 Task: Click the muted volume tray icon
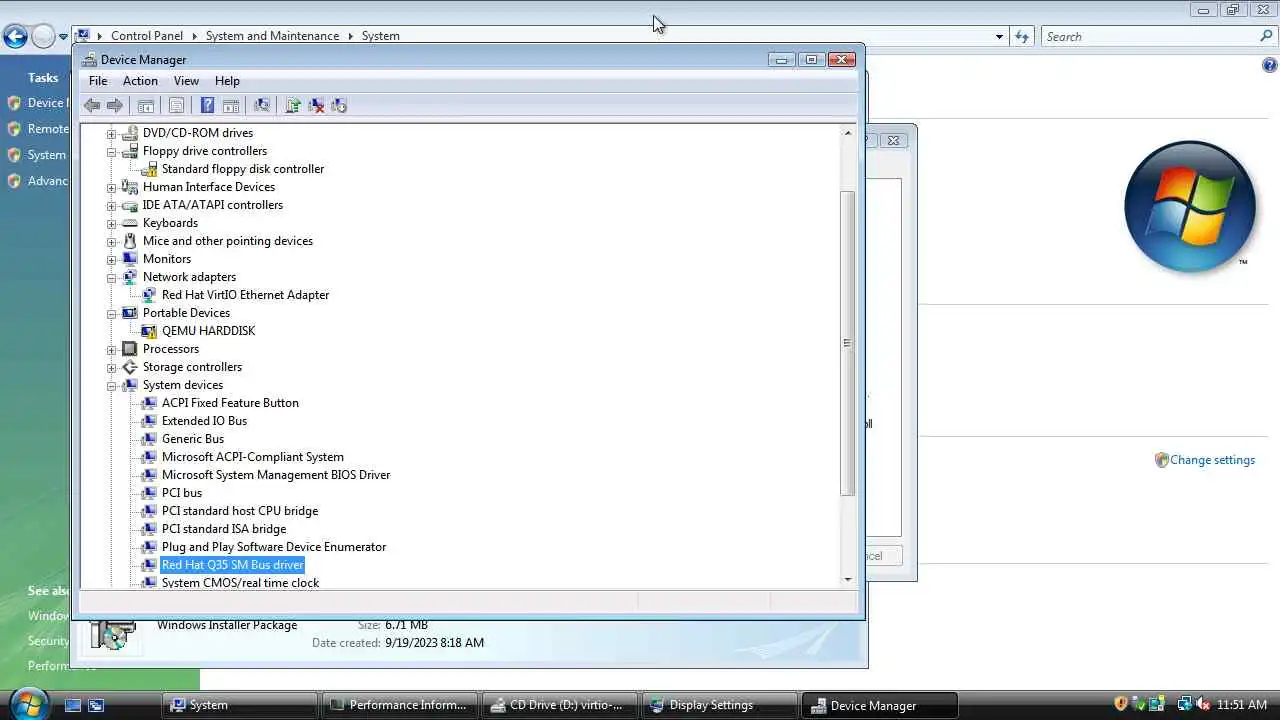tap(1202, 704)
